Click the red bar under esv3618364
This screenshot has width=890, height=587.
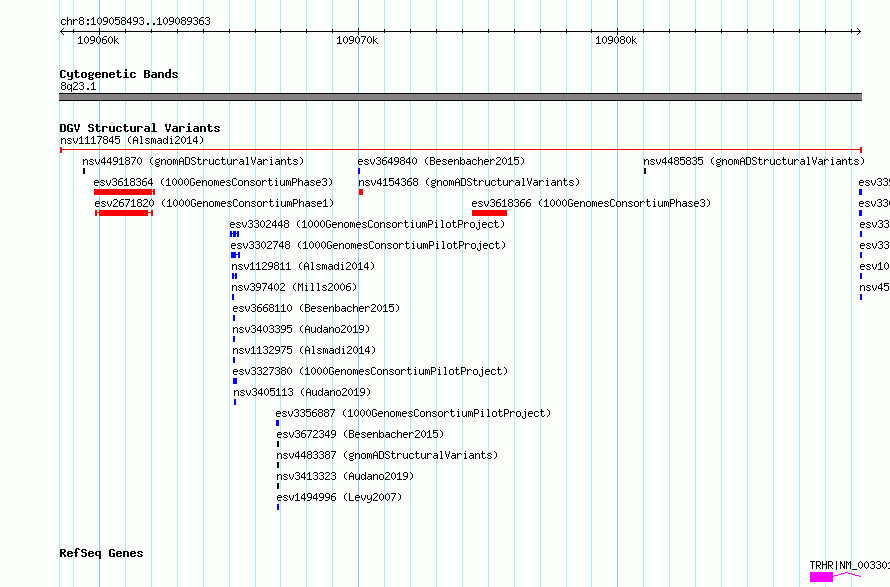[x=124, y=192]
